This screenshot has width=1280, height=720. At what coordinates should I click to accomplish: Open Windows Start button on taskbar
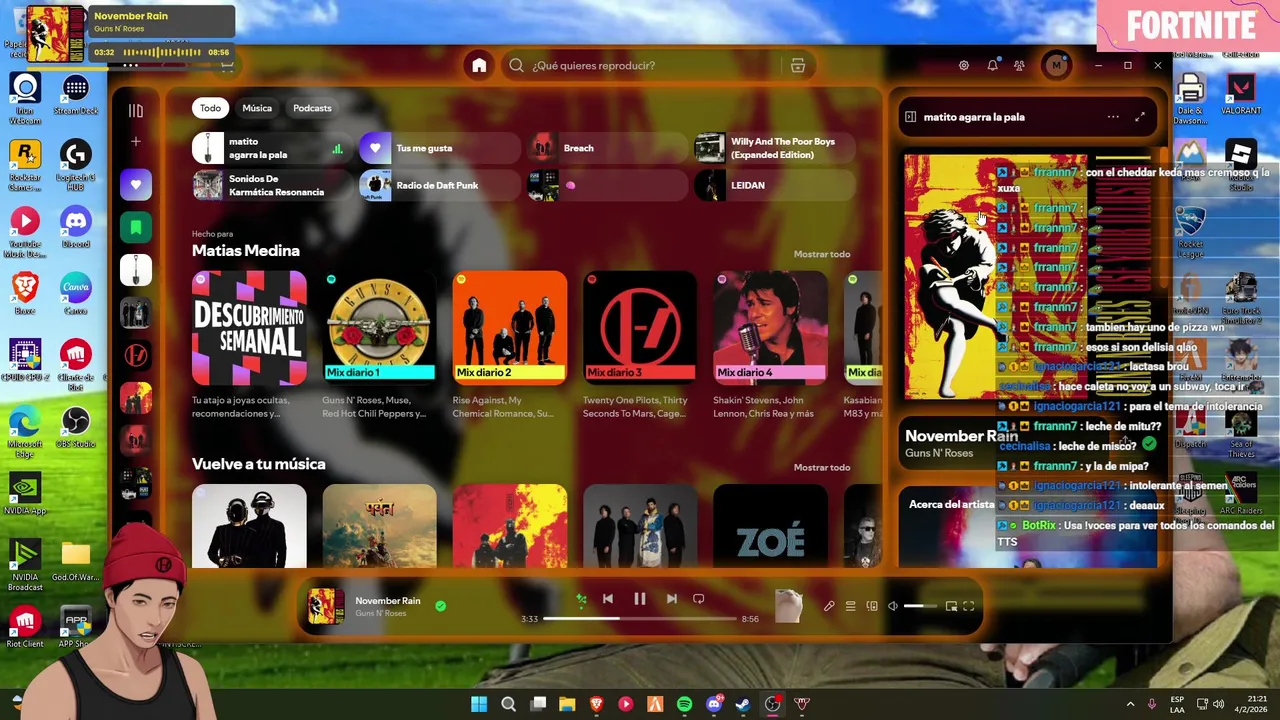[x=479, y=704]
